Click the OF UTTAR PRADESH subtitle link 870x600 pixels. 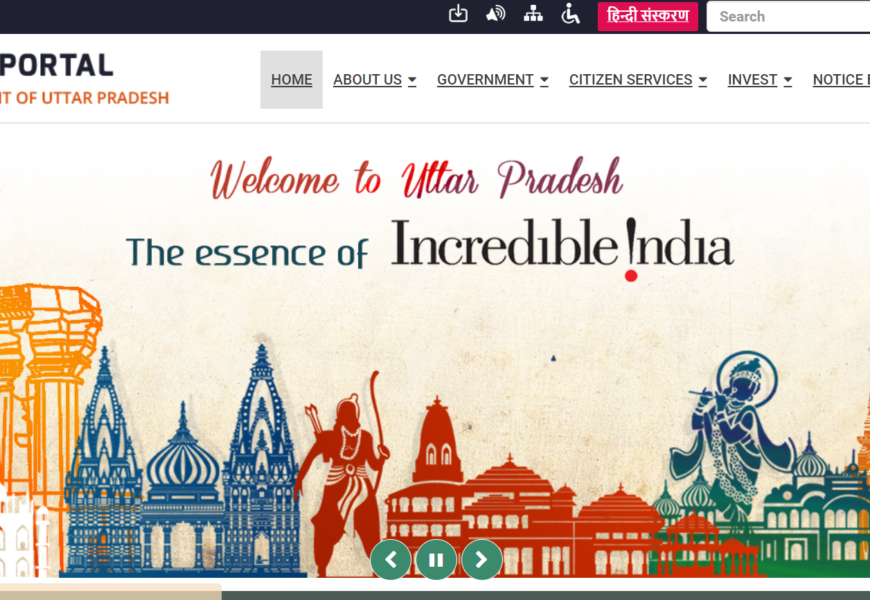point(84,98)
